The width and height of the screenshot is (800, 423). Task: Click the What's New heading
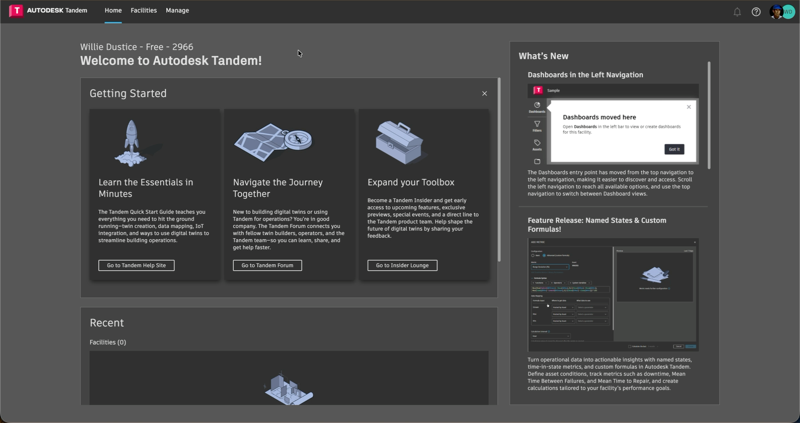point(543,56)
